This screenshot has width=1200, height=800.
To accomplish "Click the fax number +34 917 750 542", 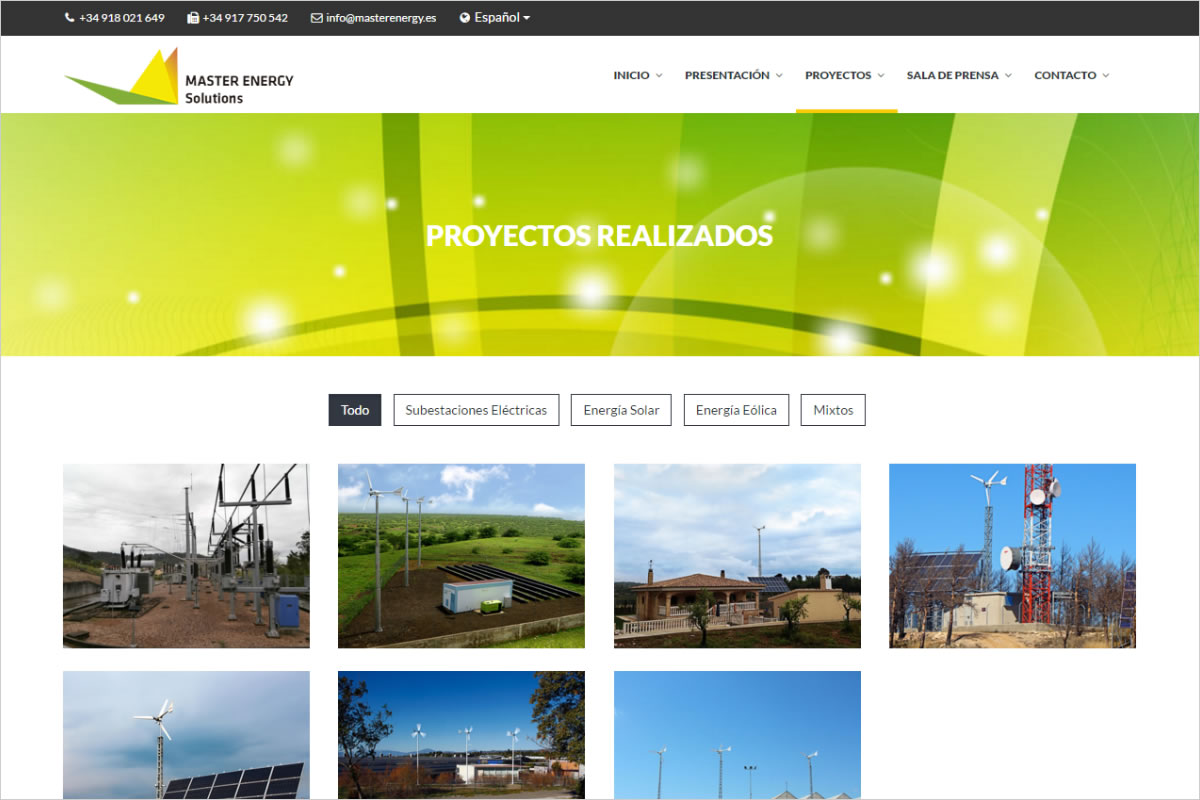I will [x=245, y=18].
